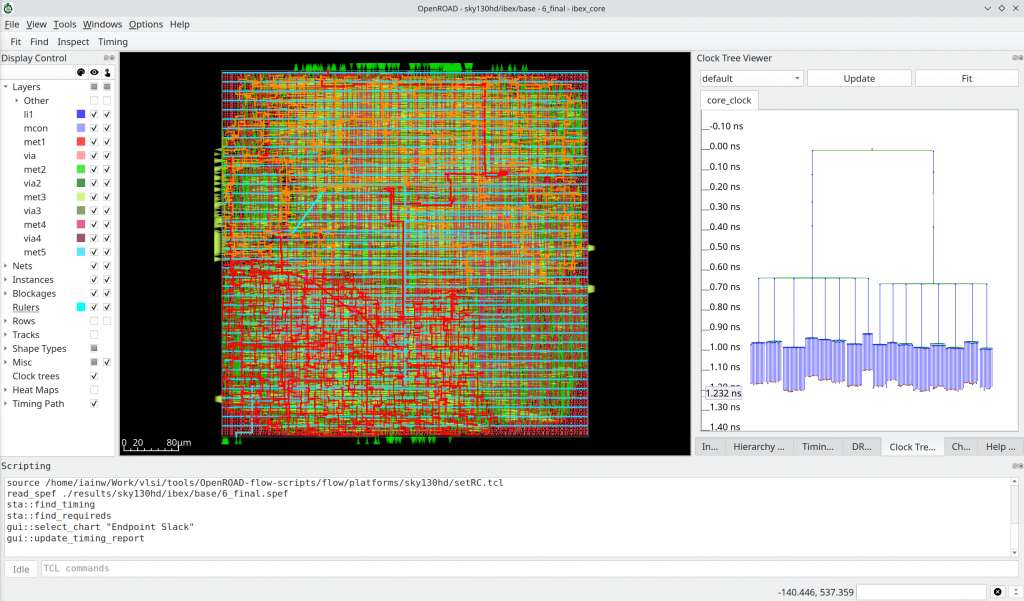Click Fit in the Clock Tree Viewer
Viewport: 1024px width, 601px height.
966,77
